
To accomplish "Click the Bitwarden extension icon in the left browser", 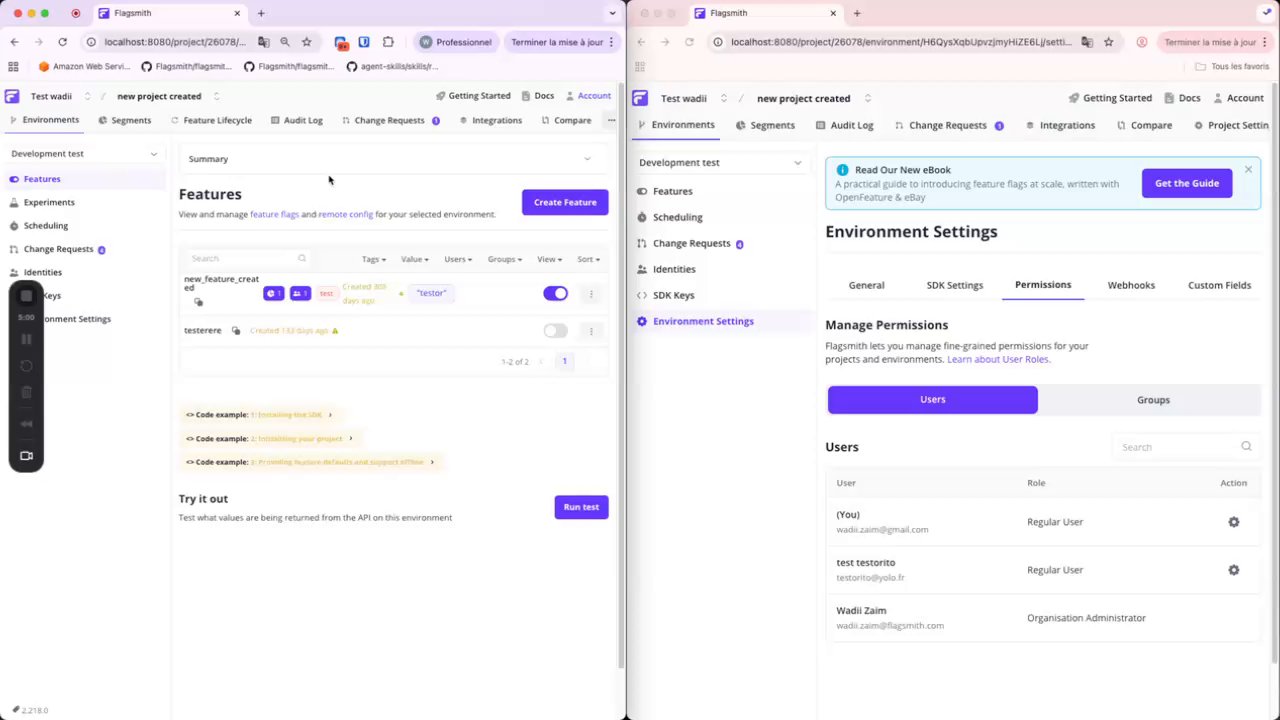I will (x=364, y=42).
